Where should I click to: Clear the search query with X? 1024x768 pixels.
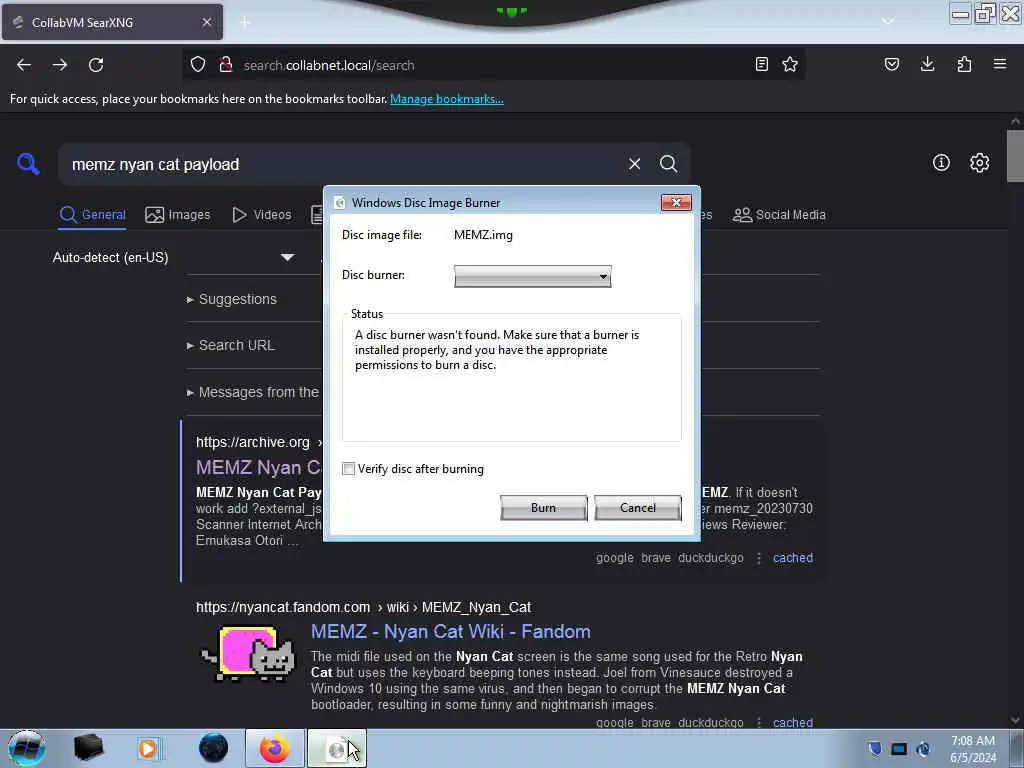pyautogui.click(x=634, y=164)
